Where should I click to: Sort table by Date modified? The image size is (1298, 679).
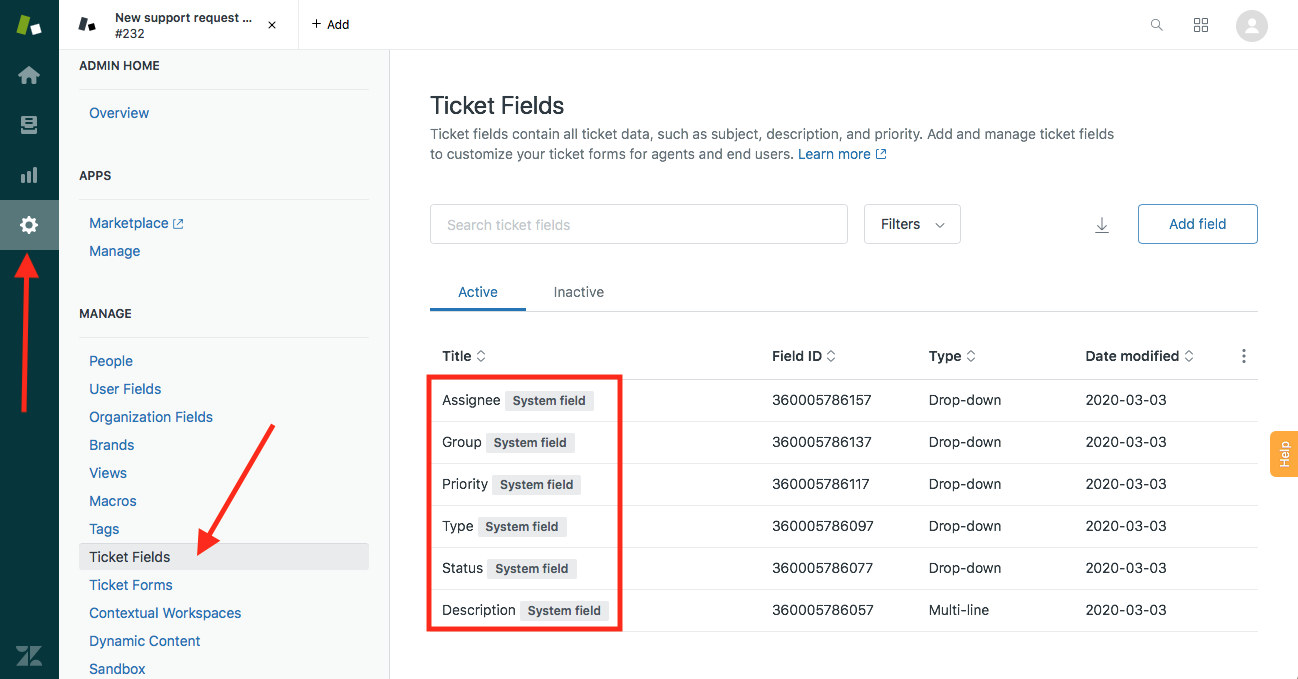pos(1139,356)
